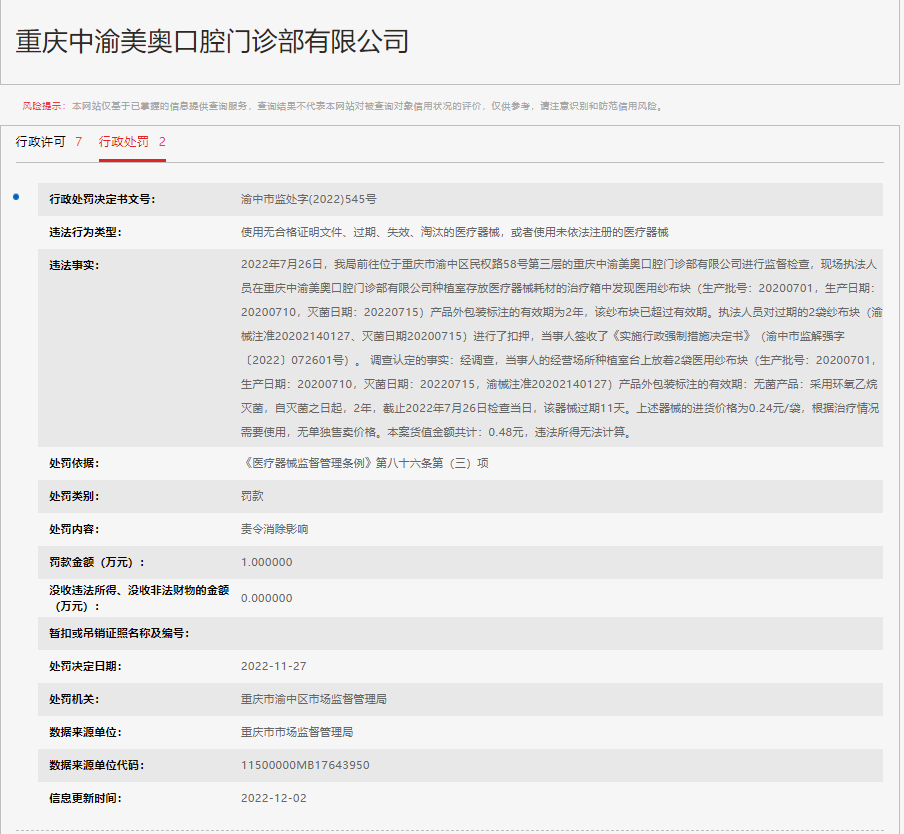Click the 暂扣或吊销证照名称及编号 row label

coord(119,633)
